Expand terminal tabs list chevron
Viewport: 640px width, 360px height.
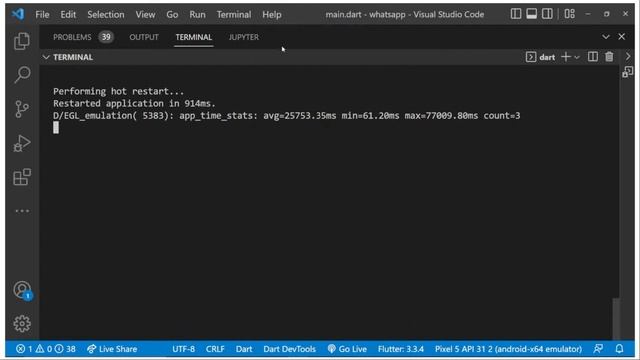coord(628,56)
